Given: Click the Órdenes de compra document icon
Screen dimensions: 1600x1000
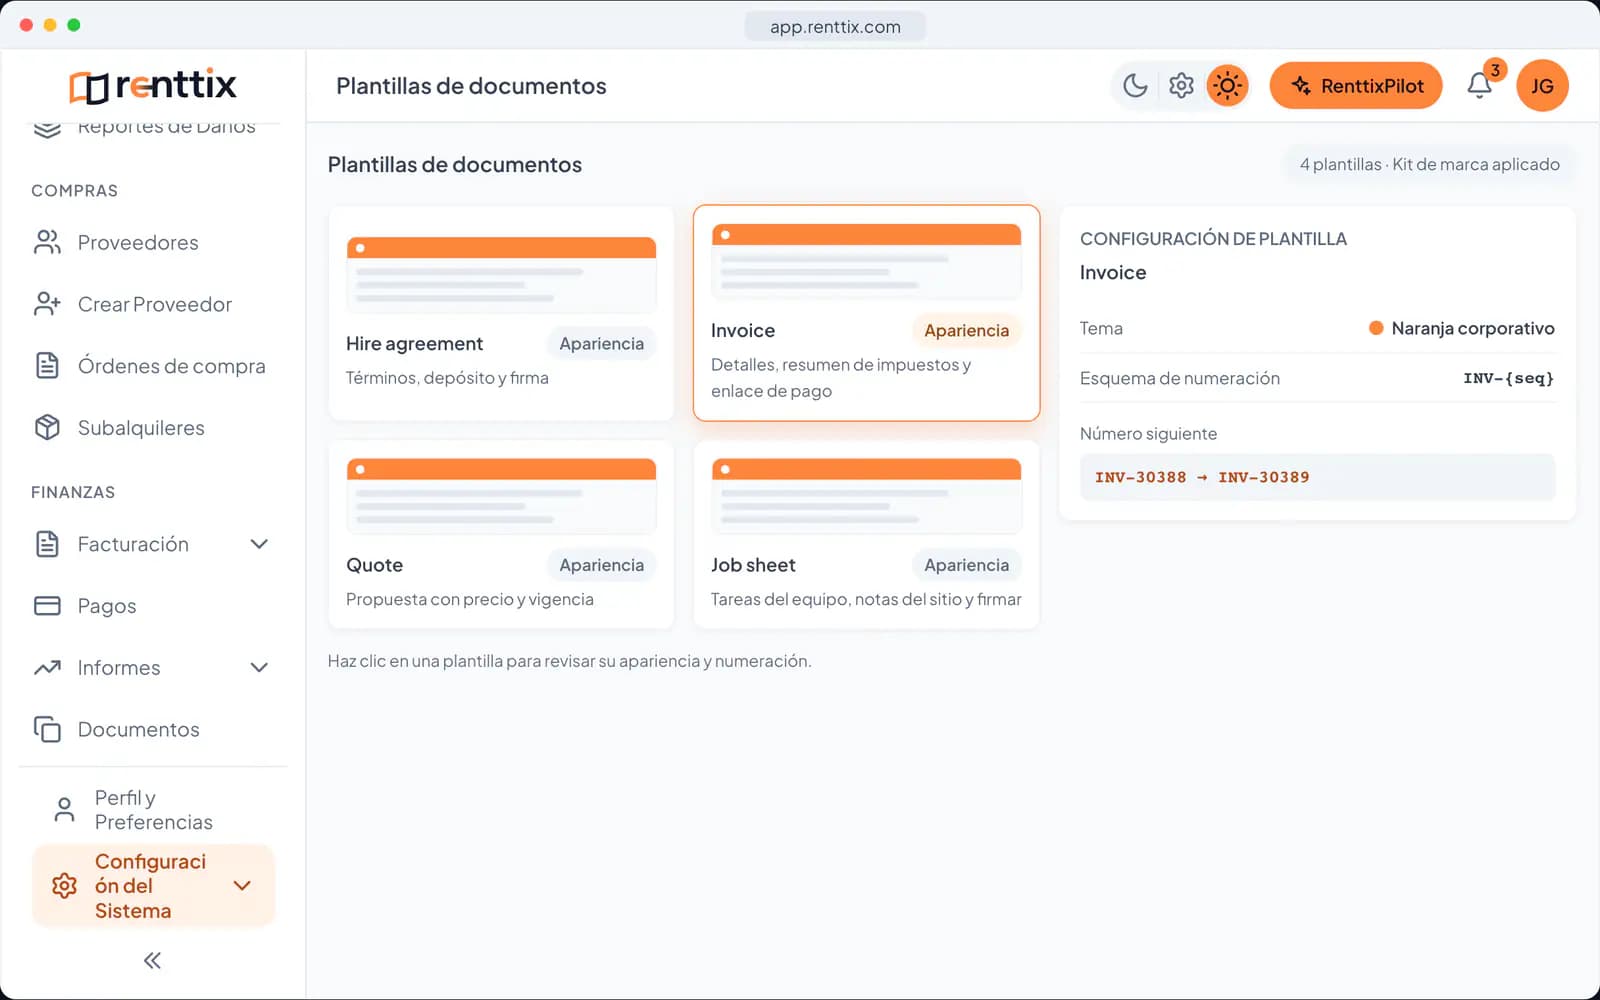Looking at the screenshot, I should [x=47, y=366].
